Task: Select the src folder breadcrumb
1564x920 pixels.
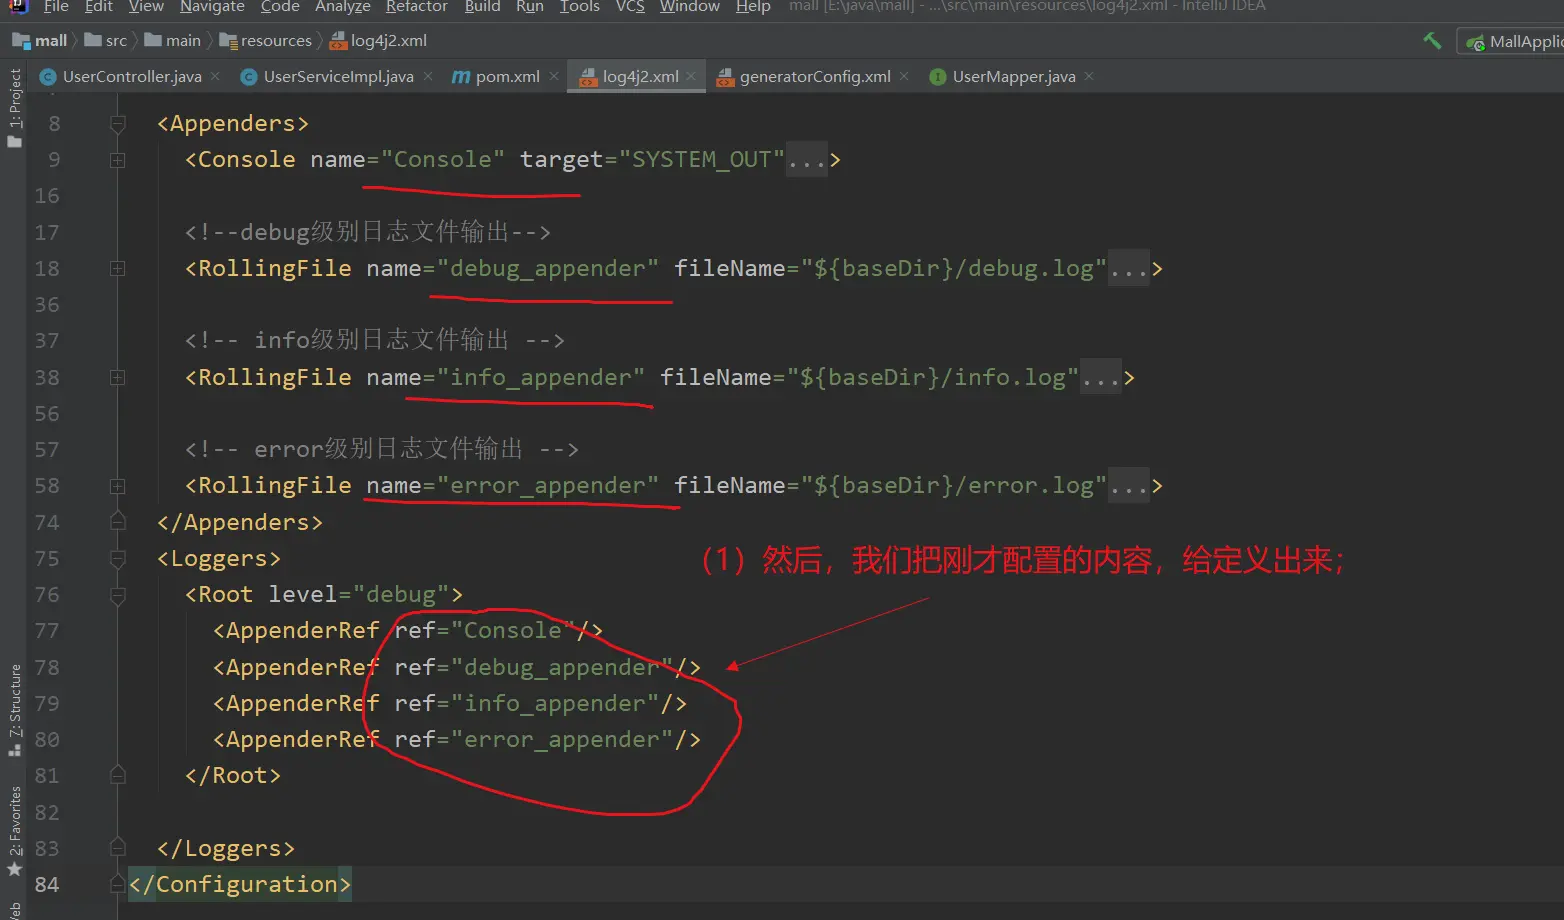Action: pos(106,41)
